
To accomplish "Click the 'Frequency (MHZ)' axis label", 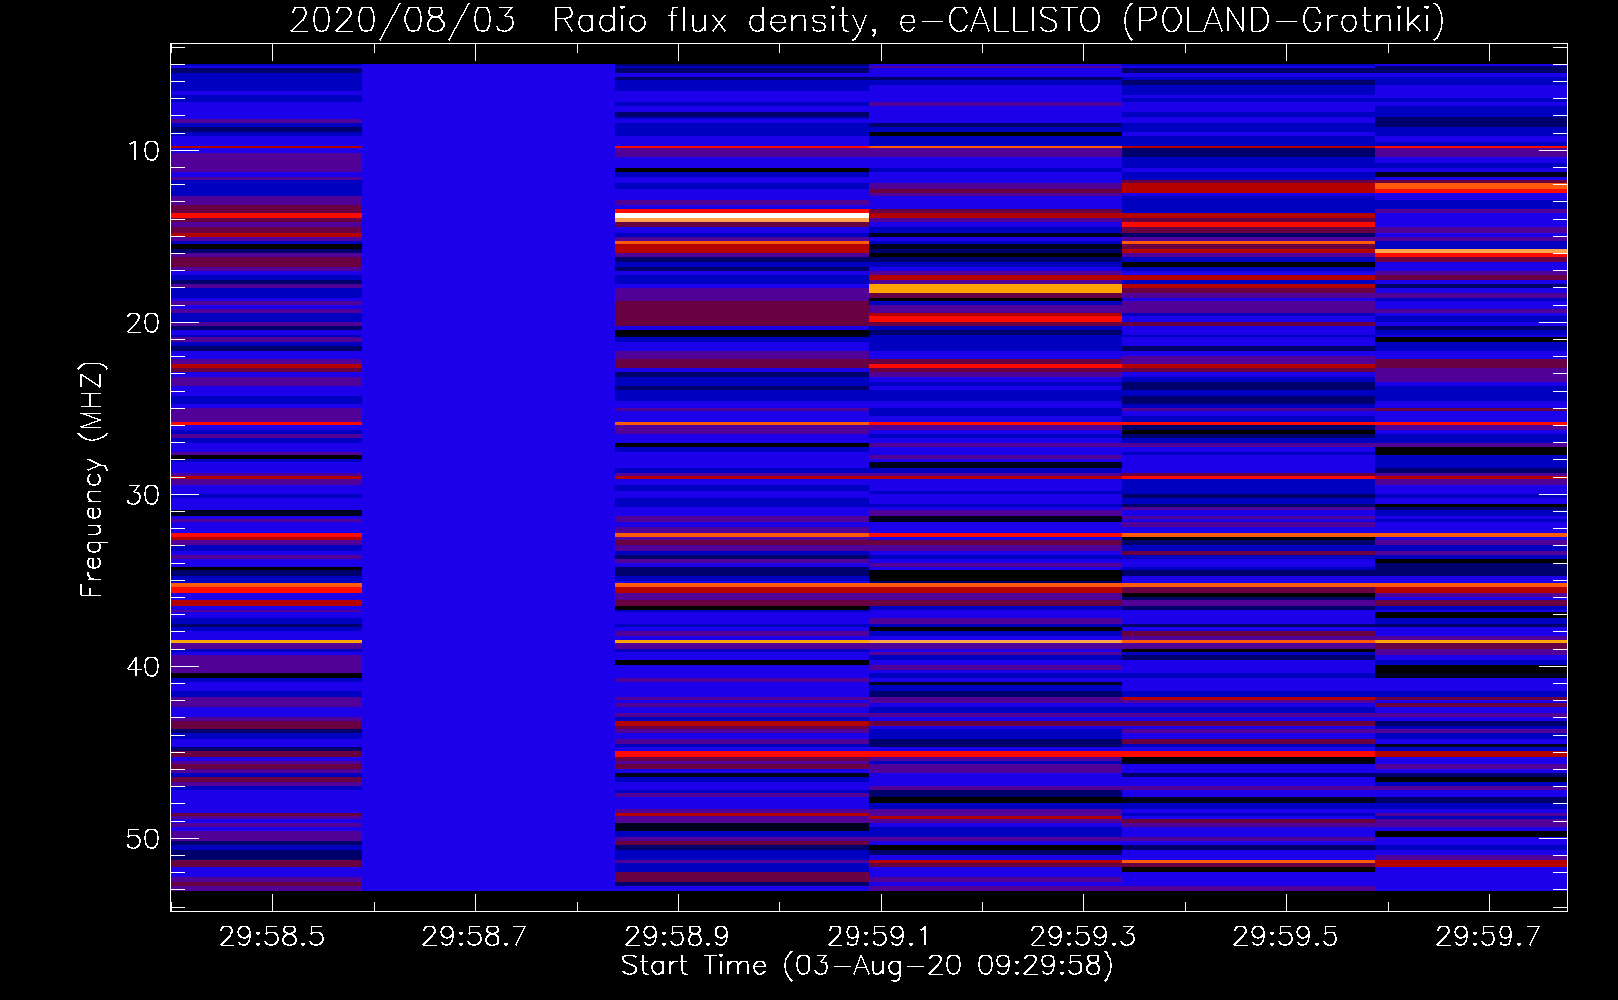I will click(x=92, y=480).
